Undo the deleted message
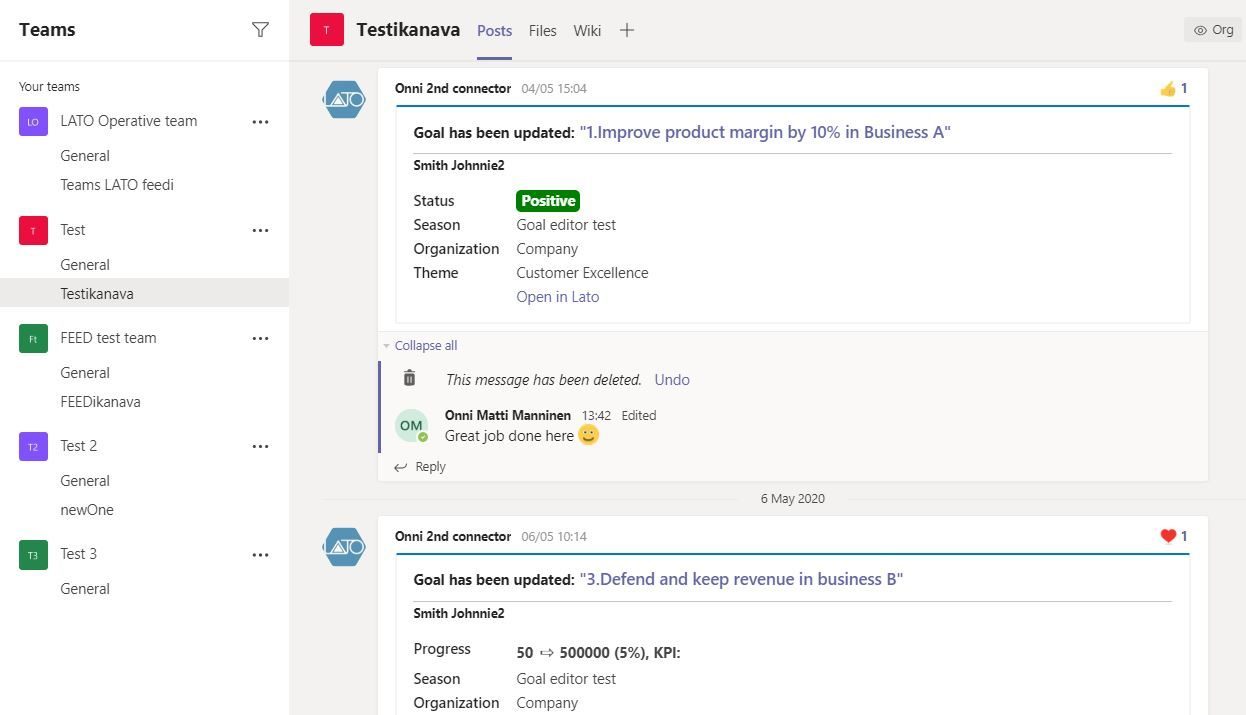Viewport: 1246px width, 715px height. click(671, 380)
